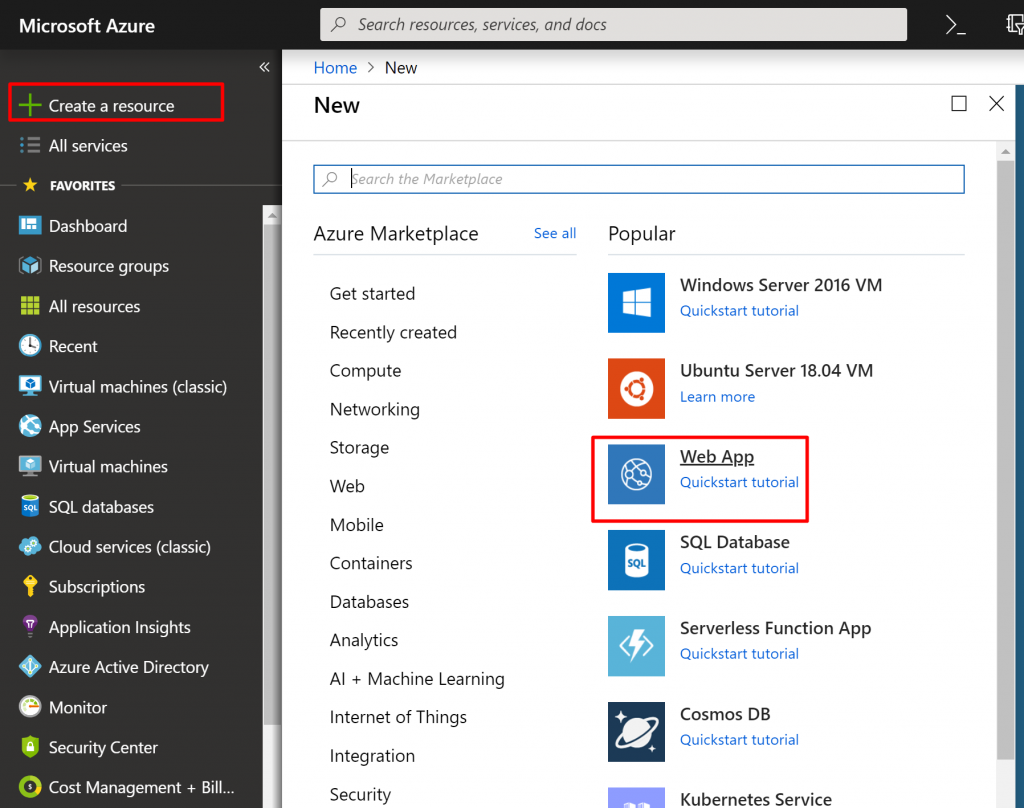The width and height of the screenshot is (1024, 808).
Task: Click the SQL Database title text
Action: pos(735,542)
